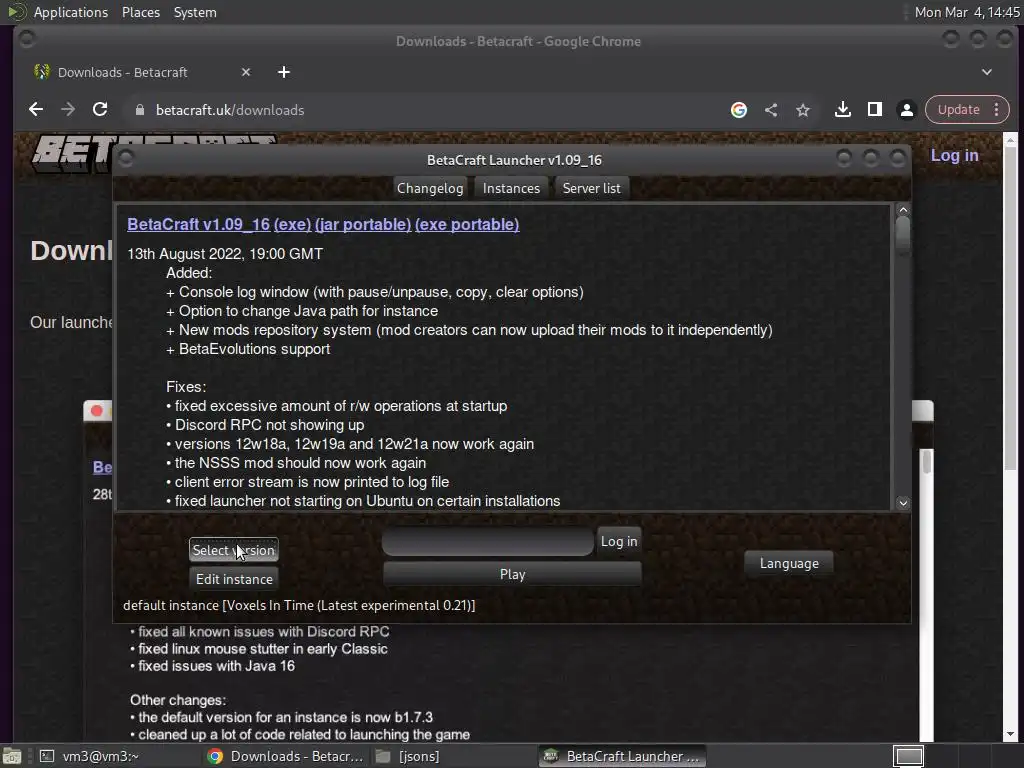This screenshot has width=1024, height=768.
Task: Click the default instance status text
Action: point(299,605)
